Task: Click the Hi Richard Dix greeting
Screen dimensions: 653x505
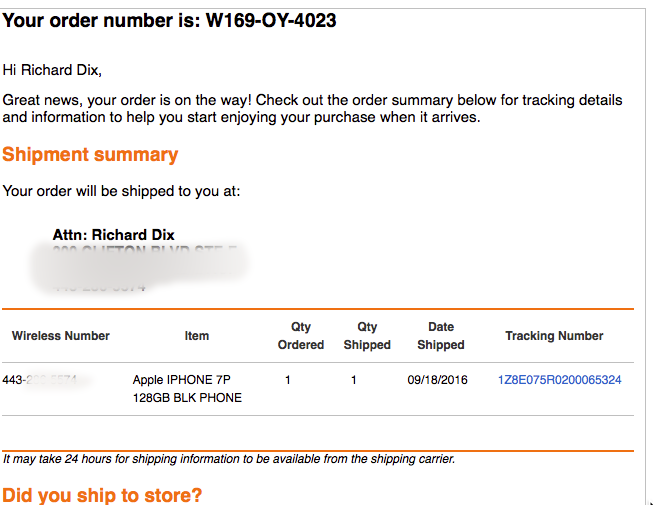Action: pyautogui.click(x=52, y=70)
